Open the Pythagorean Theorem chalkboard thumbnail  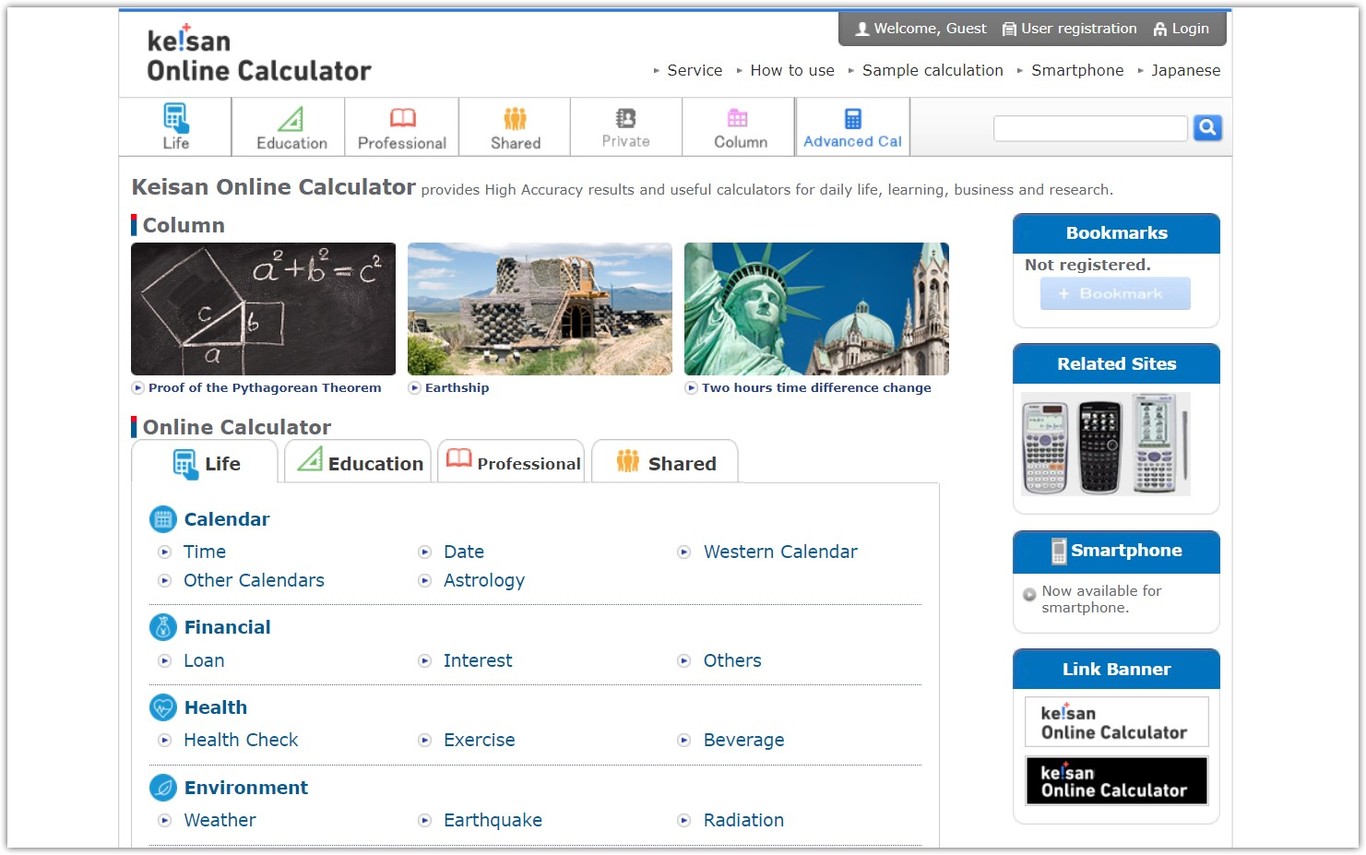pyautogui.click(x=263, y=309)
